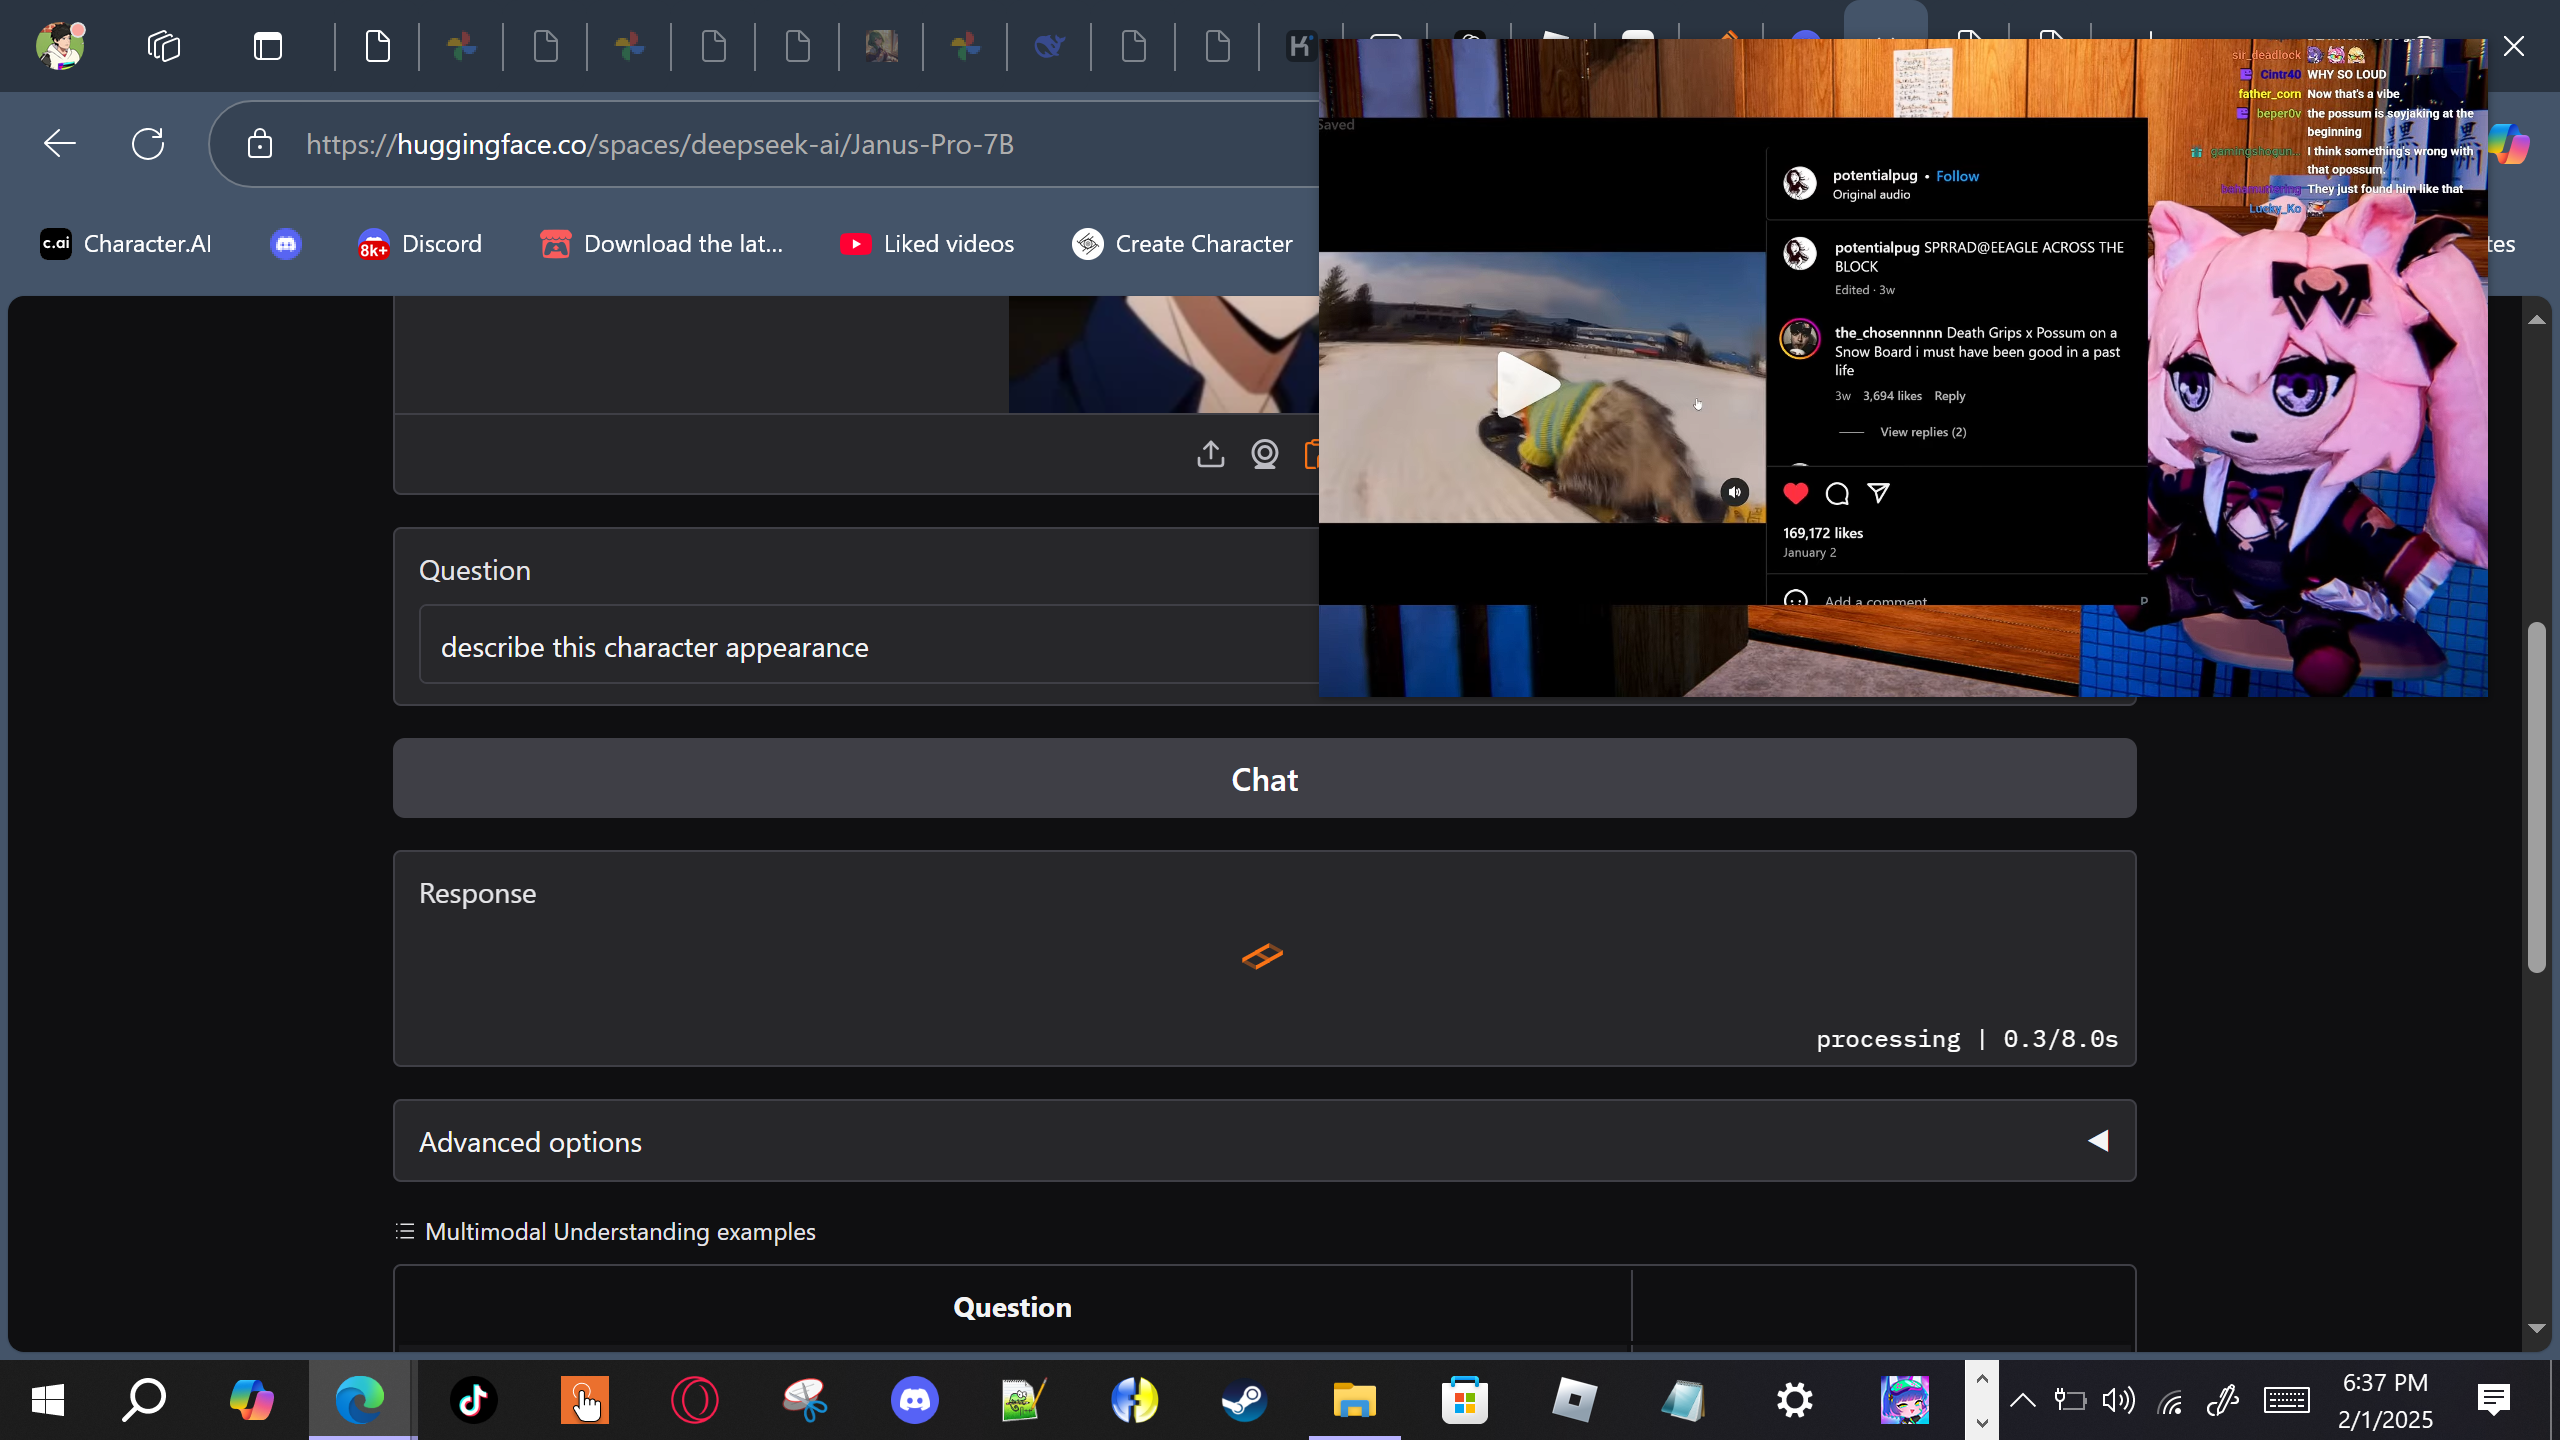Unlike the post via red heart
Image resolution: width=2560 pixels, height=1440 pixels.
coord(1796,493)
